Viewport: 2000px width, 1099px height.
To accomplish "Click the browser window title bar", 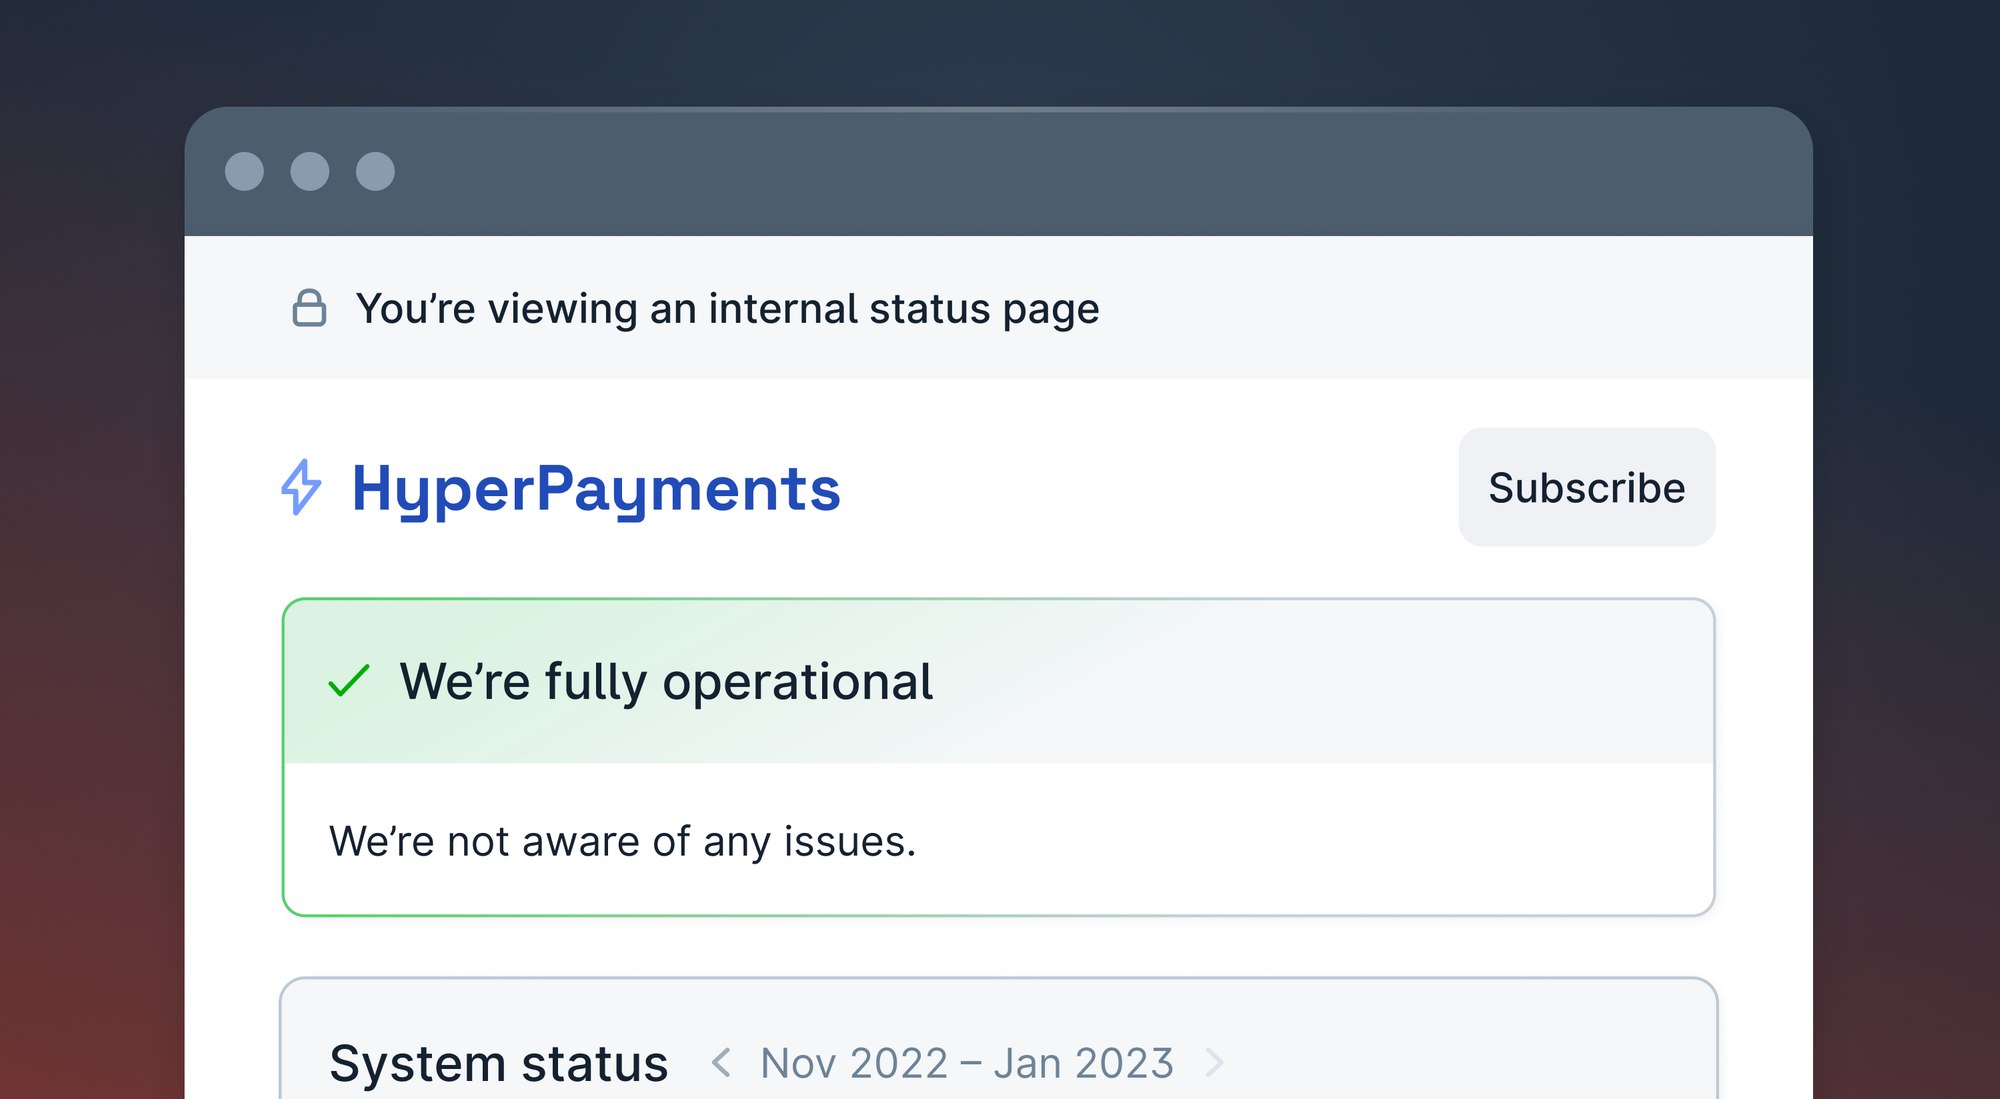I will (x=1000, y=171).
